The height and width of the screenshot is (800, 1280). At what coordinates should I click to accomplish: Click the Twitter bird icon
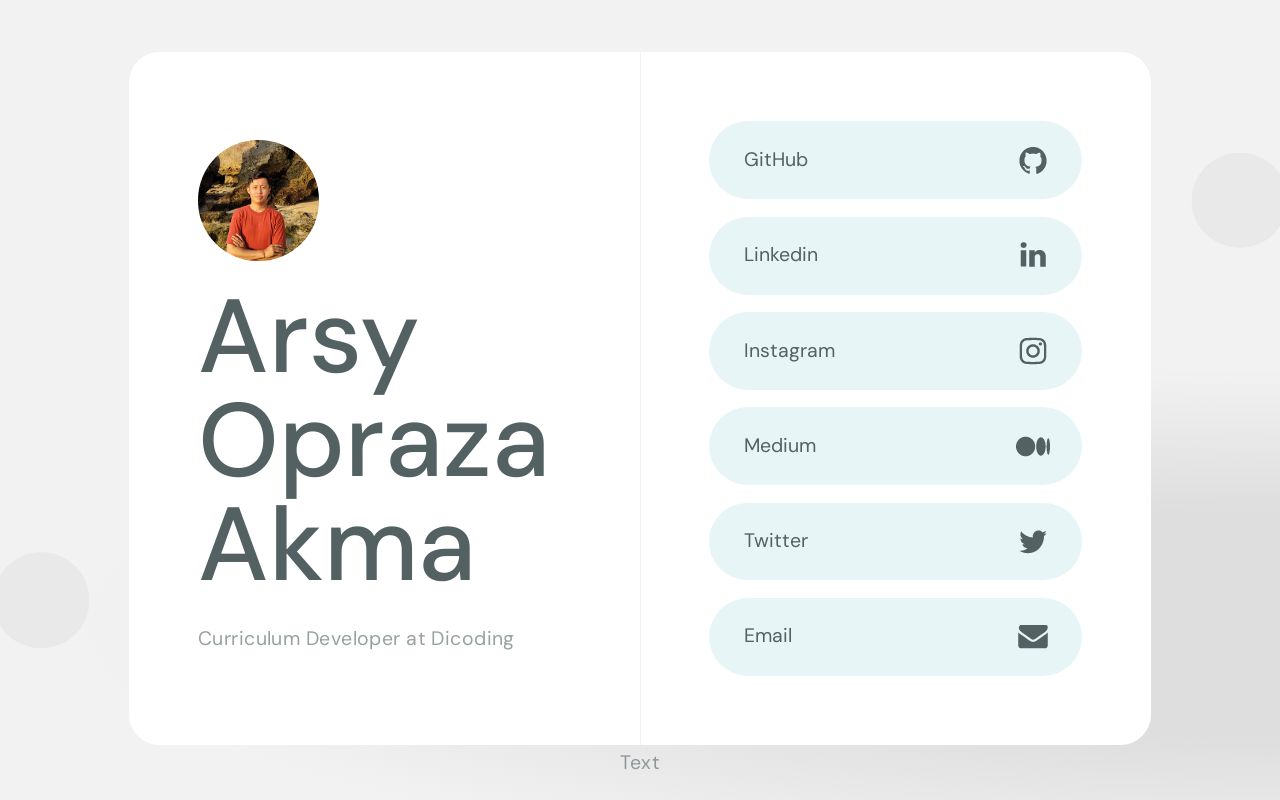(x=1033, y=541)
